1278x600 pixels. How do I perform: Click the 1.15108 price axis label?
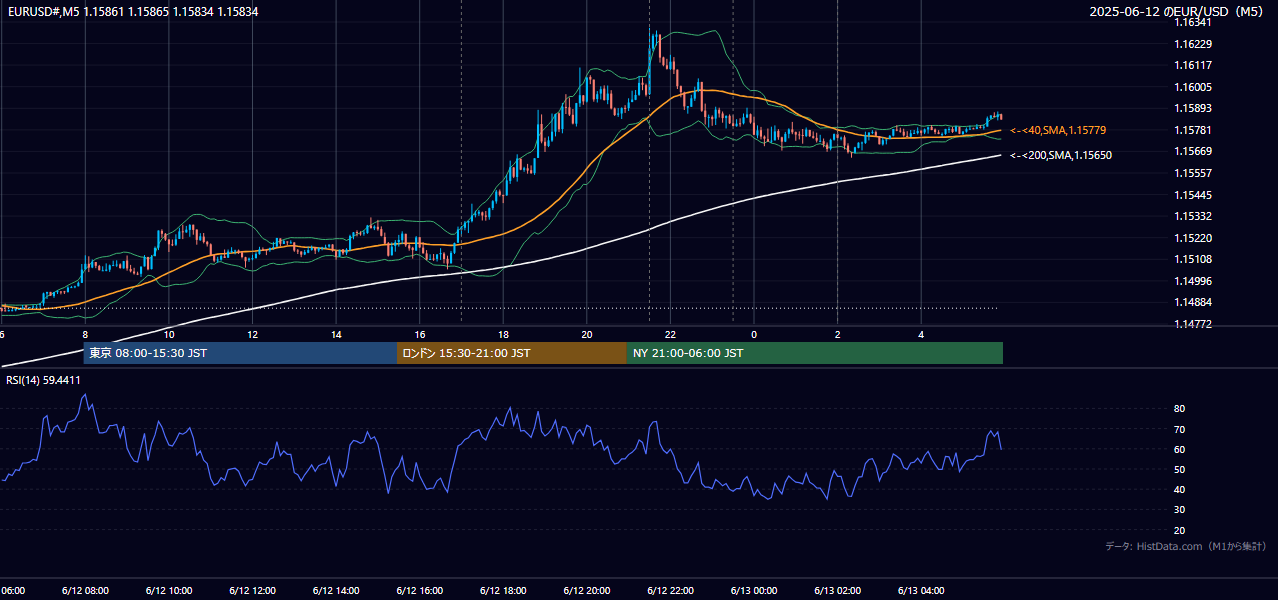tap(1194, 259)
